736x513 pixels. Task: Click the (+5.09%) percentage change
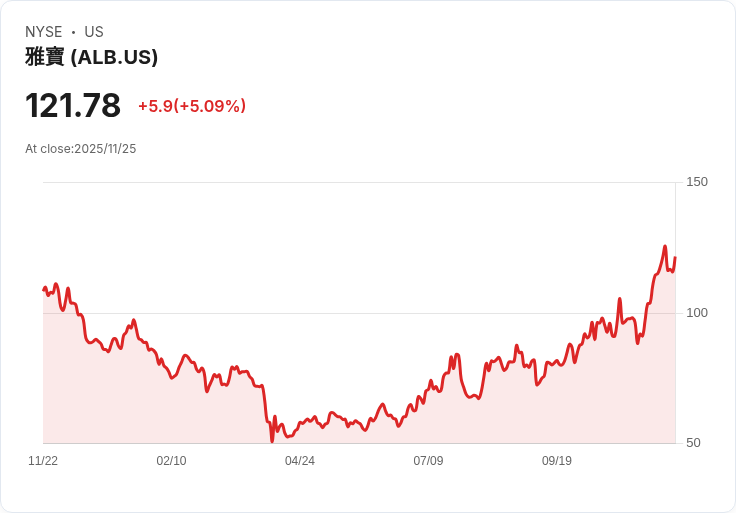pos(210,106)
